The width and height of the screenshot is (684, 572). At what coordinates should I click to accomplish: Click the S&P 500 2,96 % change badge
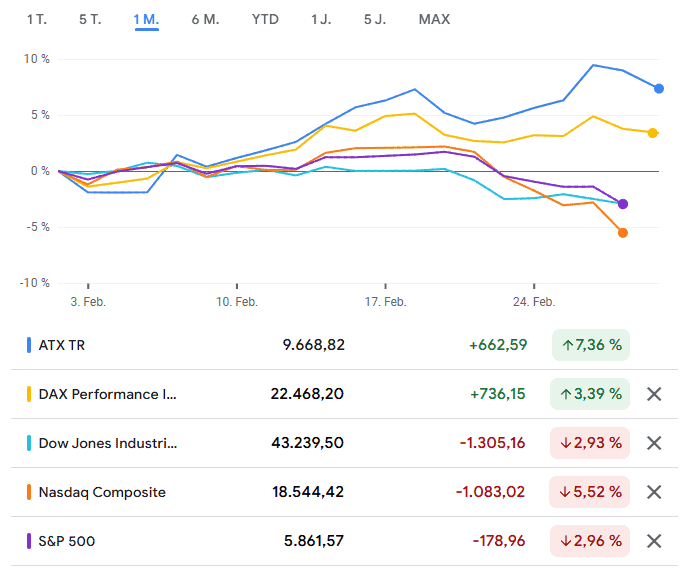coord(590,541)
